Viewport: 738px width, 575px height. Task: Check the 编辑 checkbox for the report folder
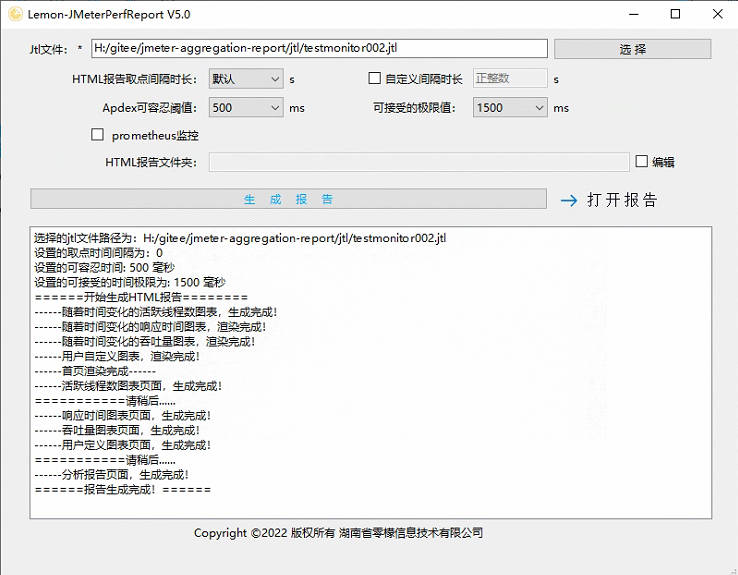pyautogui.click(x=642, y=161)
